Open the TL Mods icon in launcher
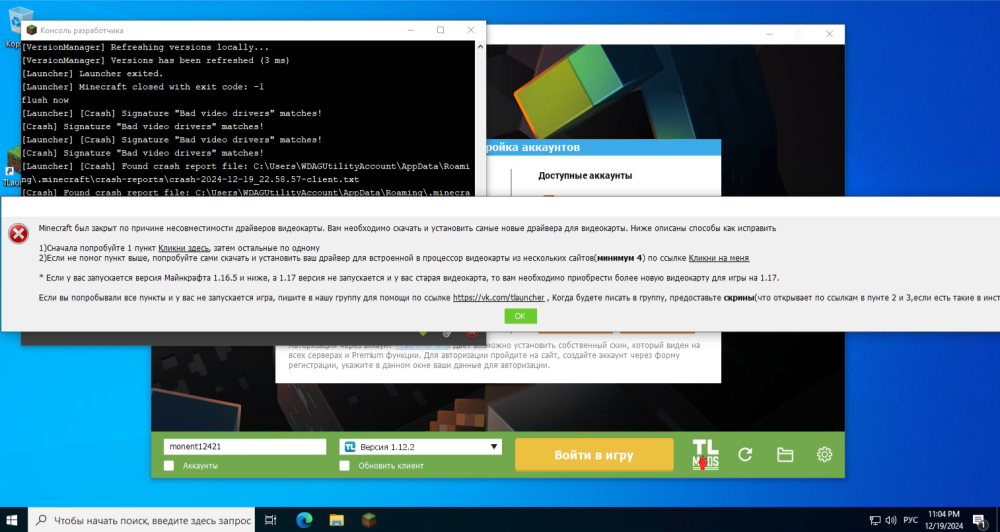Viewport: 1000px width, 532px height. pyautogui.click(x=705, y=455)
